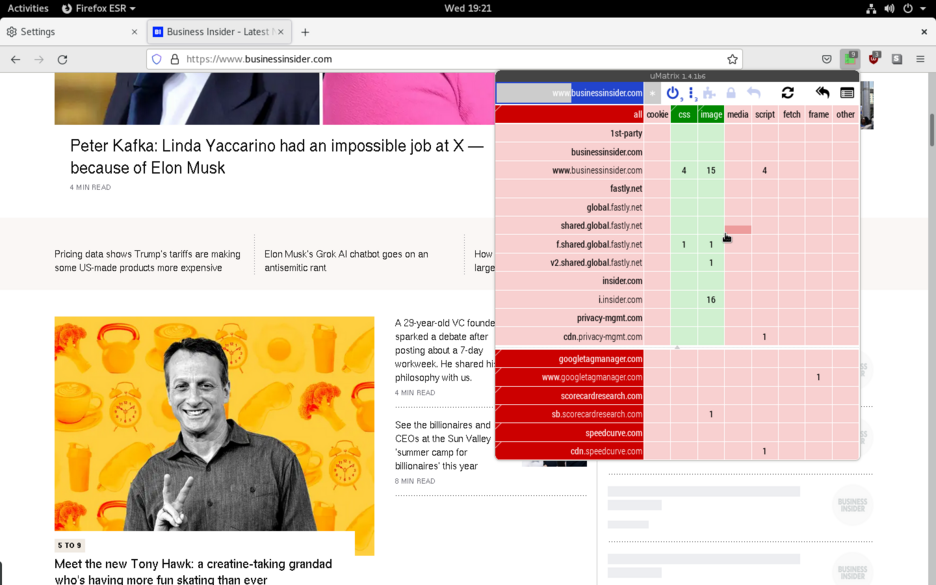Click the browser forward arrow
Viewport: 936px width, 585px height.
click(39, 59)
